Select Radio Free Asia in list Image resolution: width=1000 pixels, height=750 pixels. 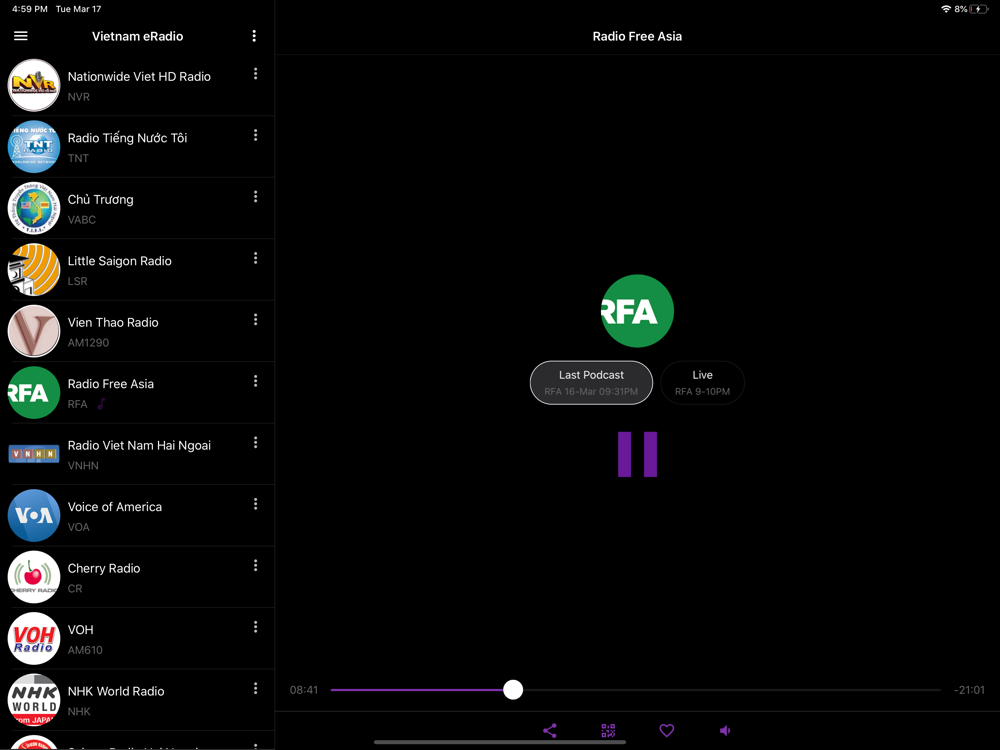[x=137, y=392]
